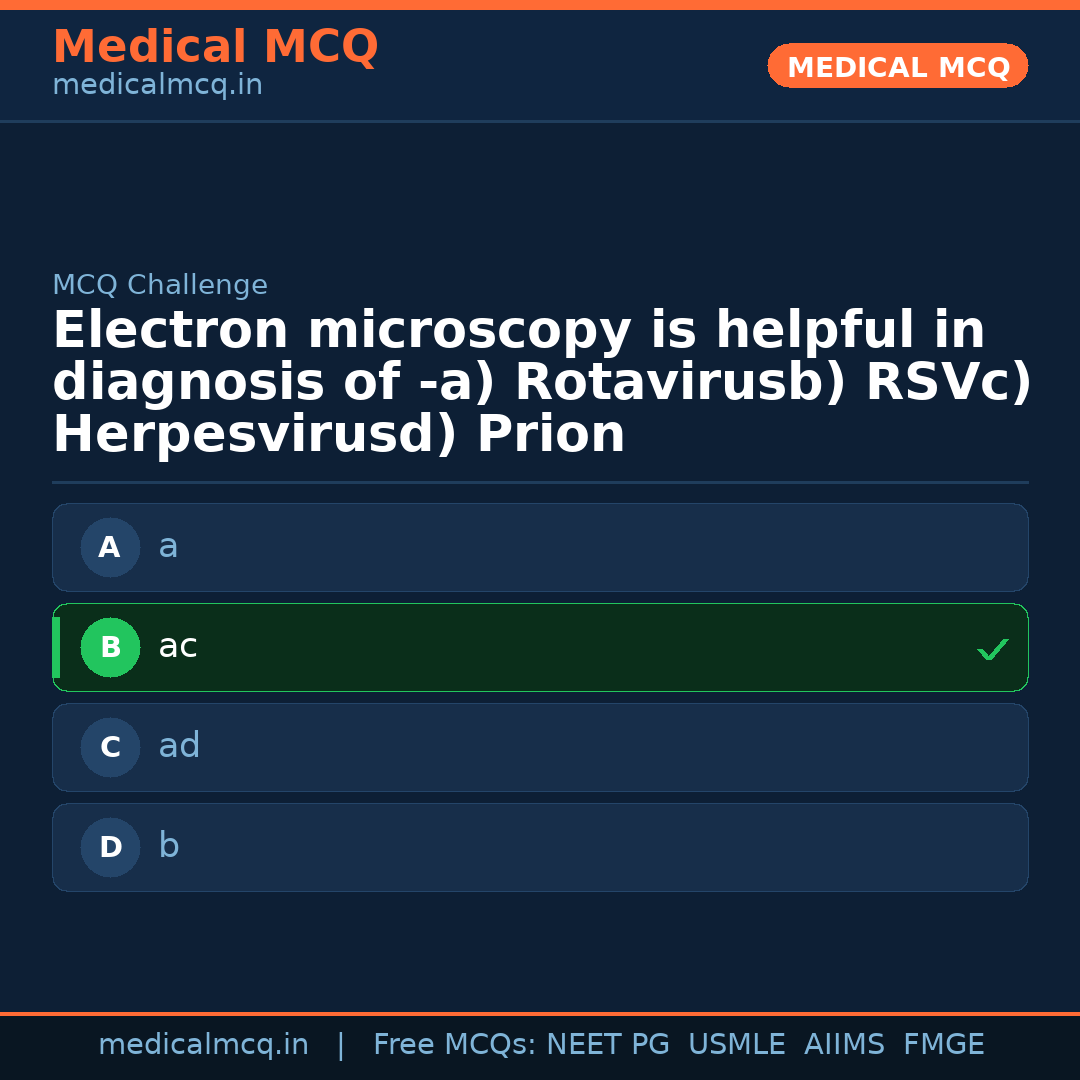Open medicalmcq.in link in the footer
The height and width of the screenshot is (1080, 1080).
(203, 1045)
